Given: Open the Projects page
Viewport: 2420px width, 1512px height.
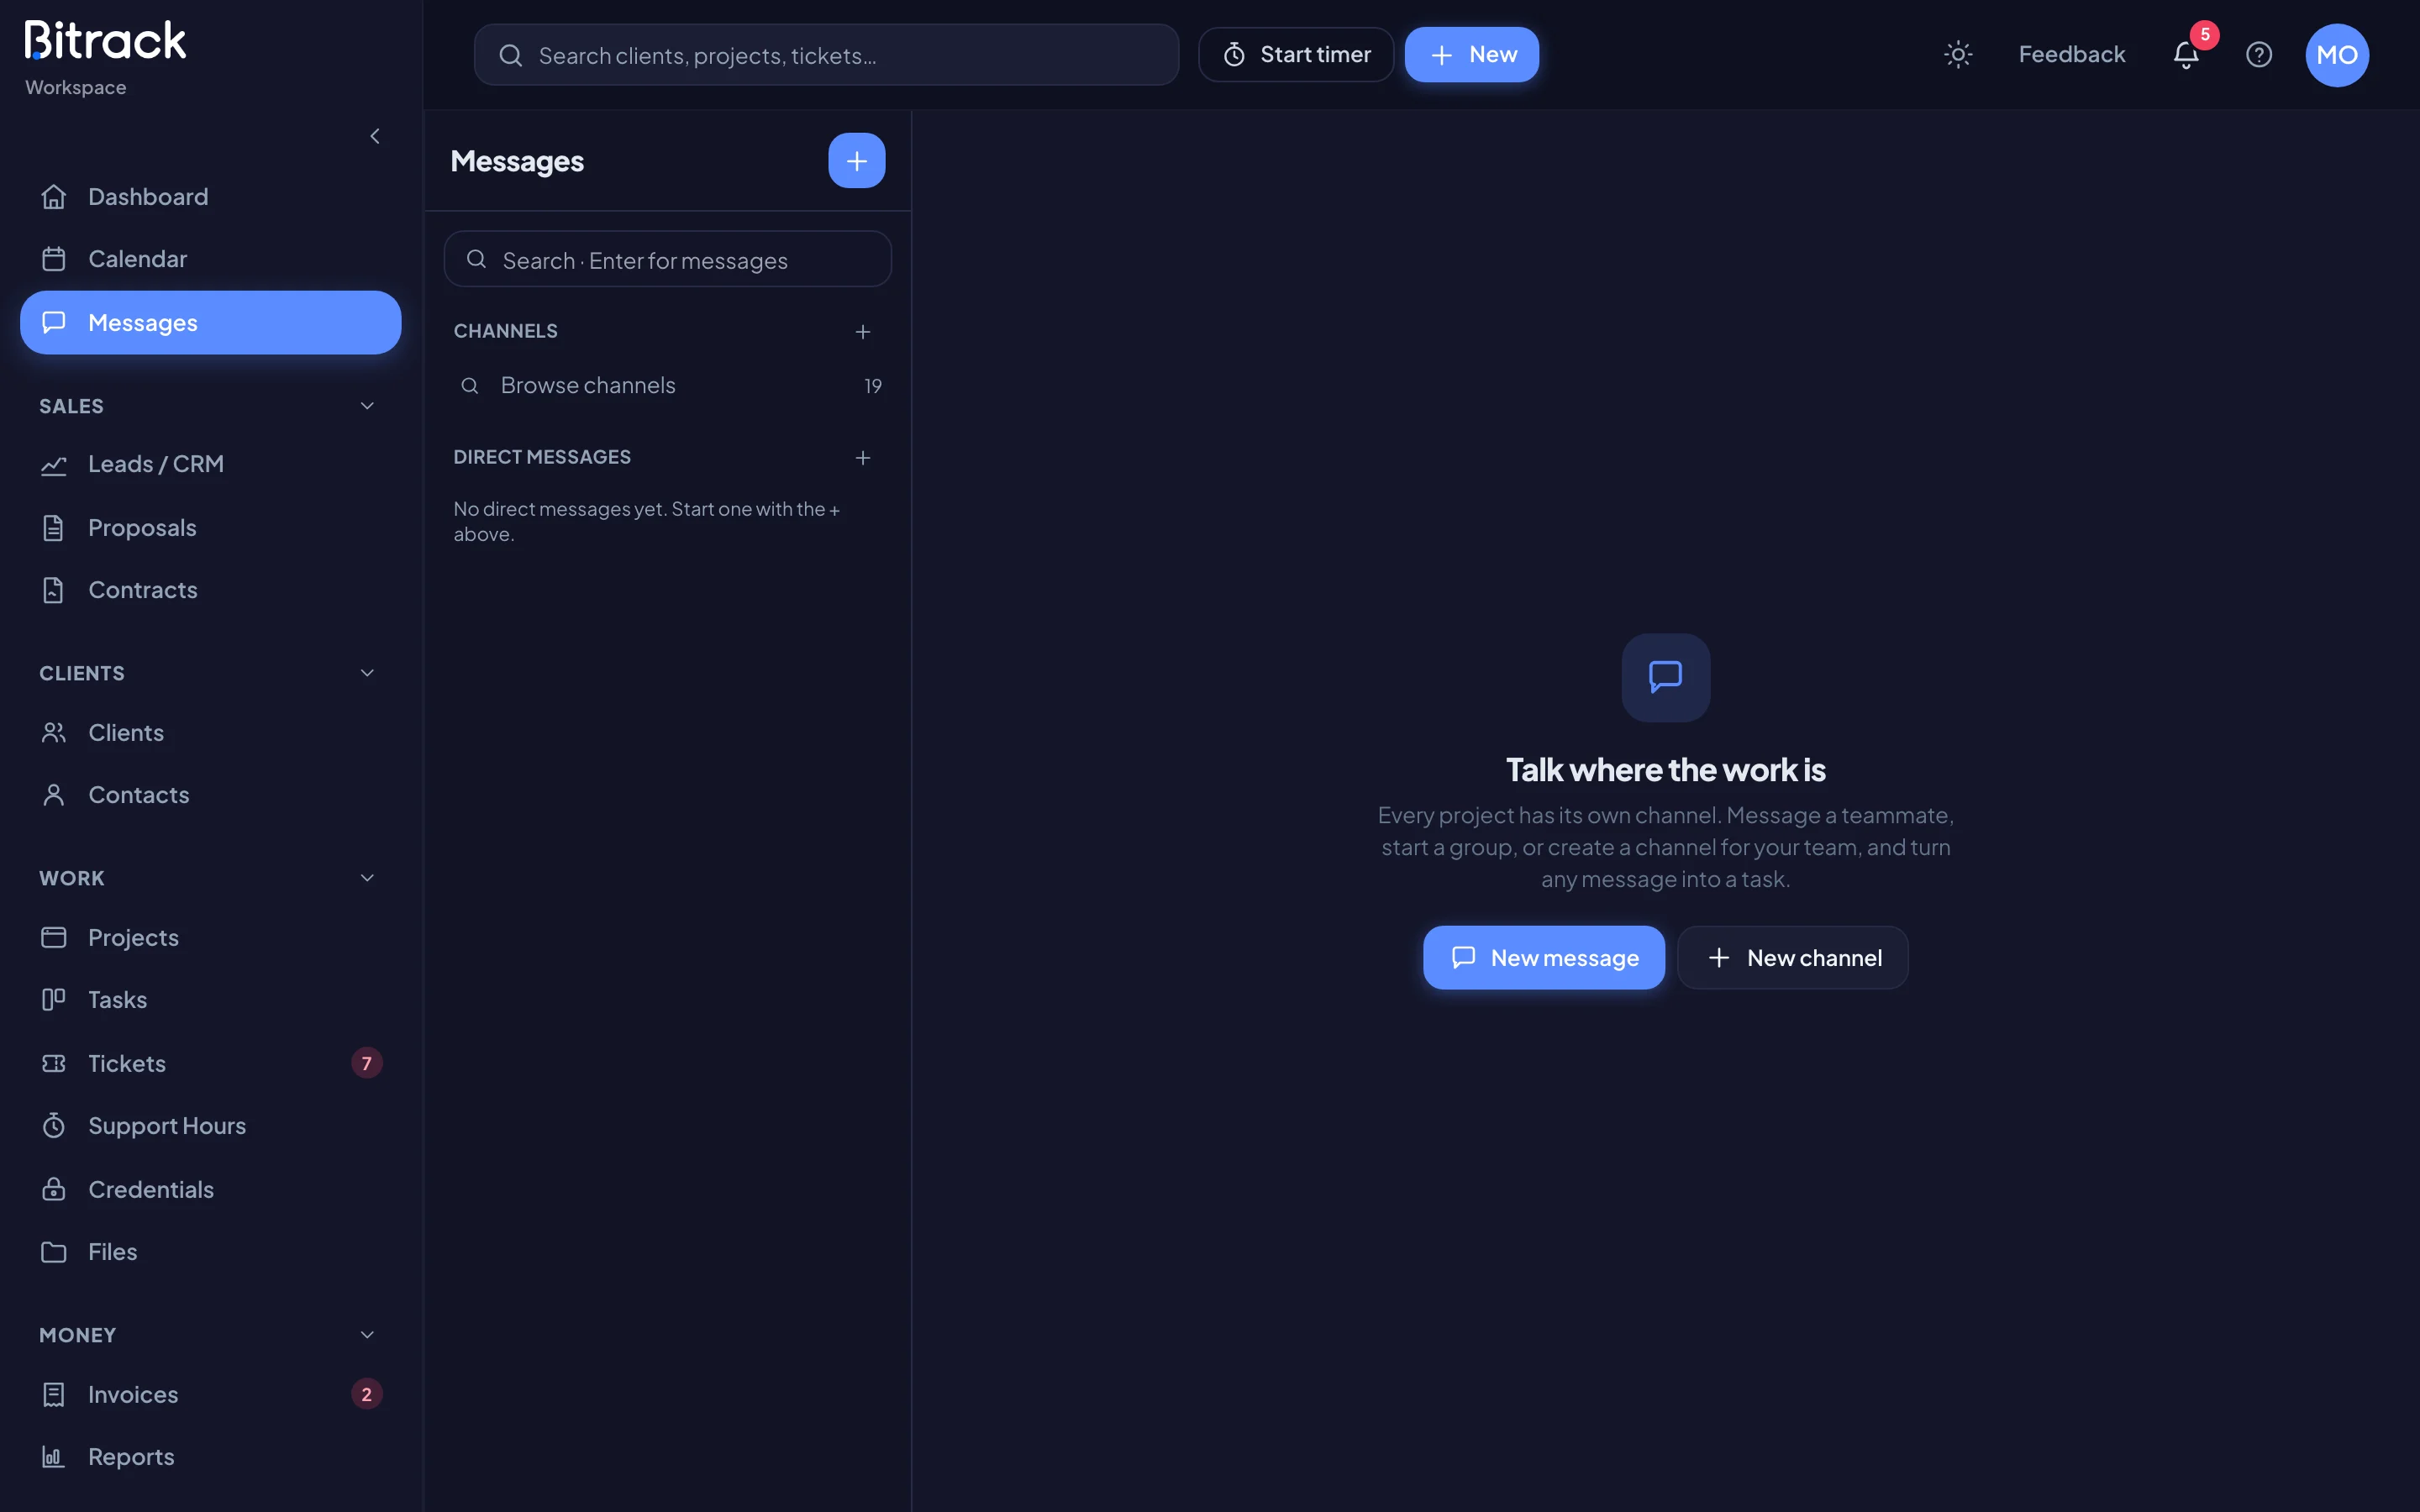Looking at the screenshot, I should point(210,937).
